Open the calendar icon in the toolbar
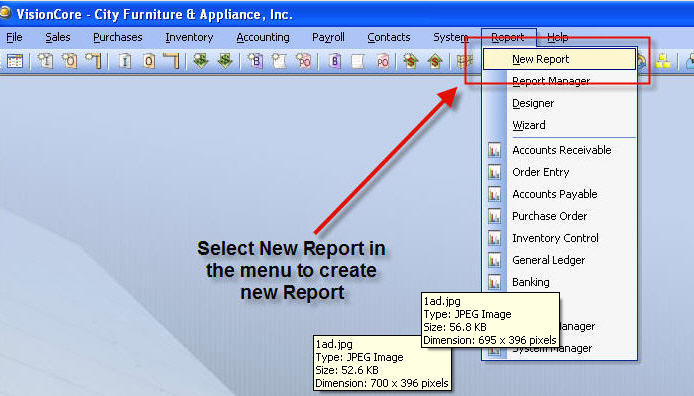This screenshot has width=694, height=396. [15, 61]
